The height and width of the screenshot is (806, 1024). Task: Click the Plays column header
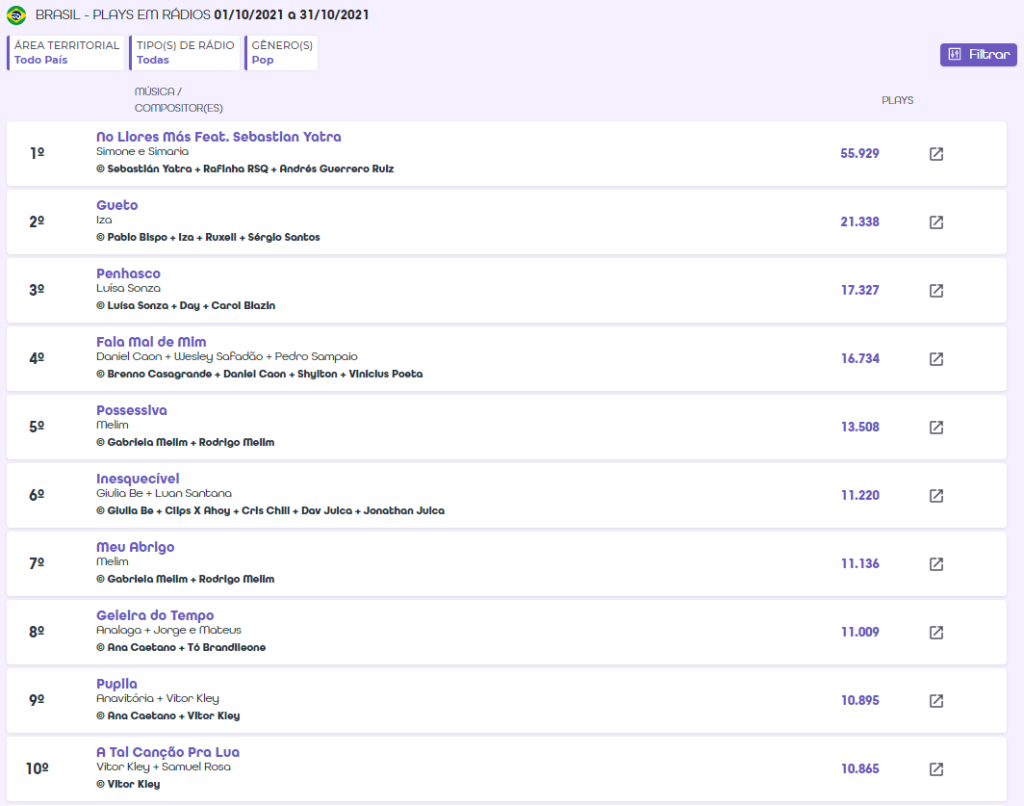click(897, 100)
